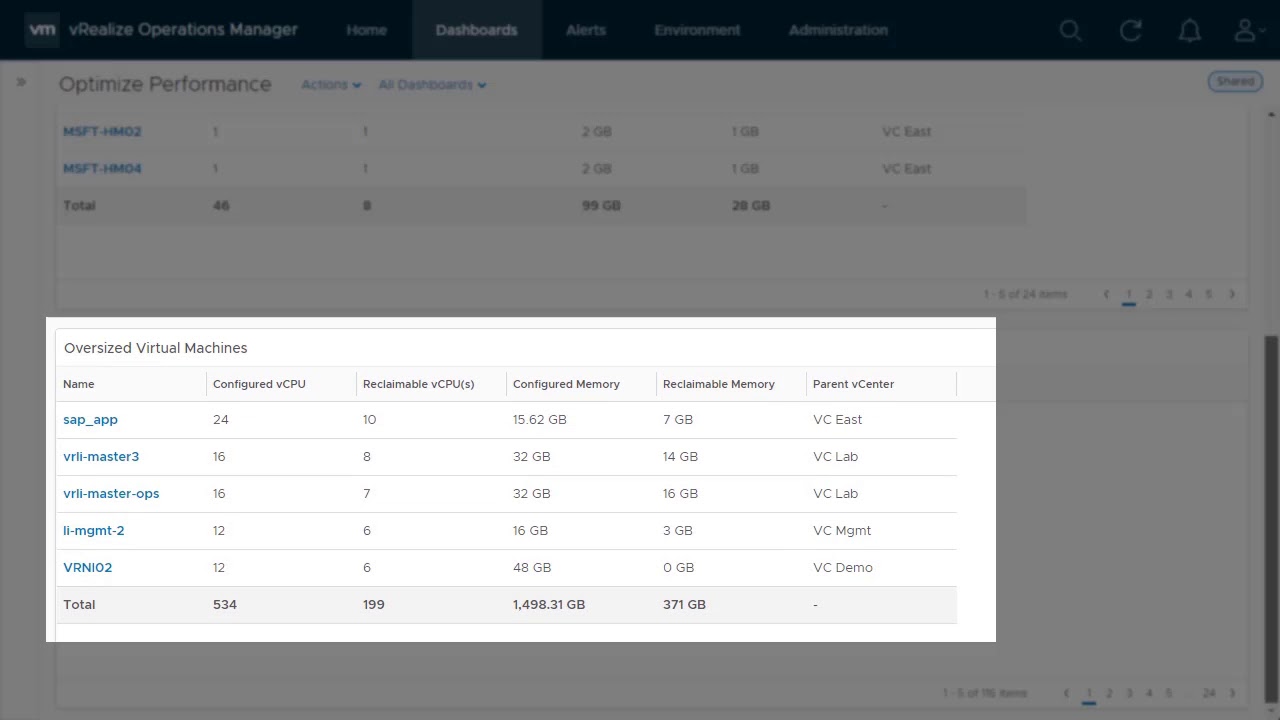Jump to page 24 in bottom pager
Image resolution: width=1280 pixels, height=720 pixels.
click(x=1209, y=693)
